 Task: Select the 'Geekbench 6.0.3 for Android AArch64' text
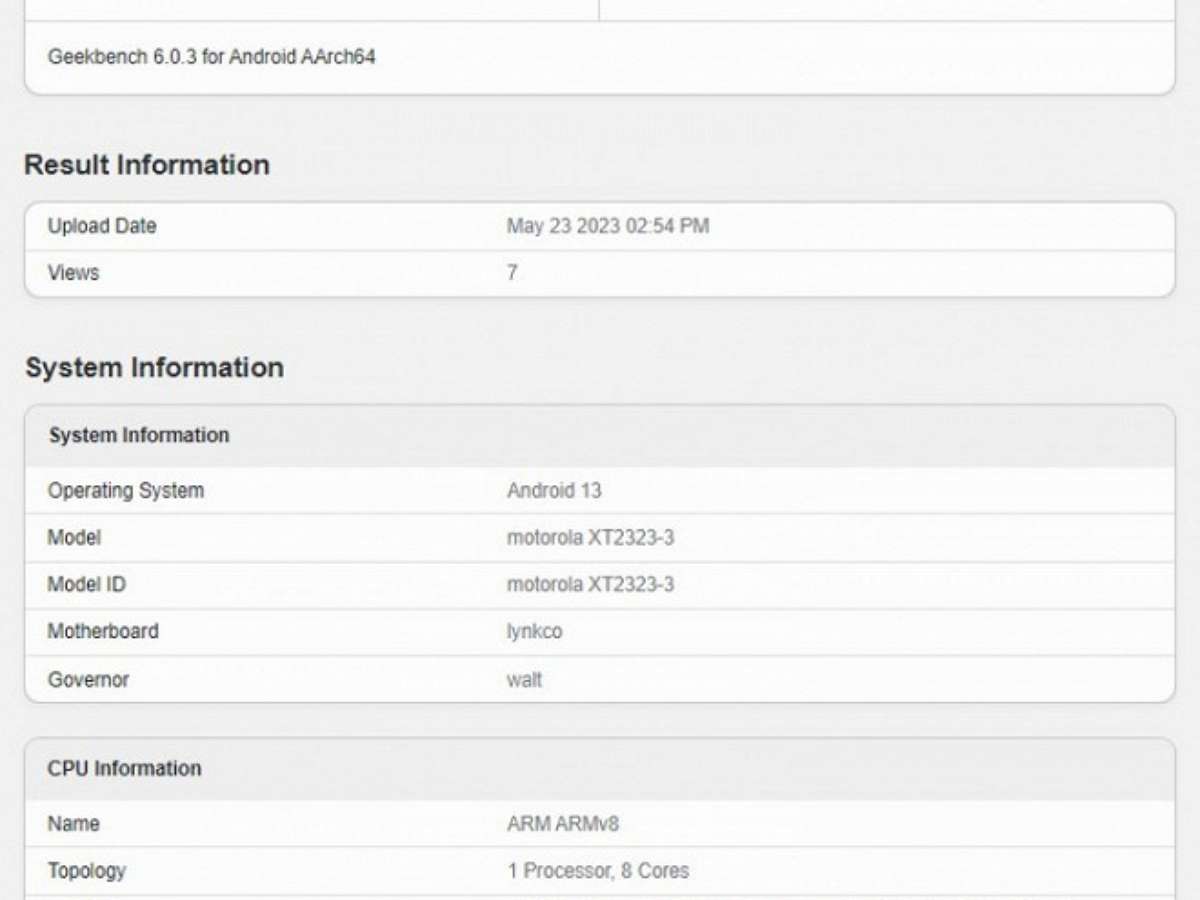pos(211,57)
